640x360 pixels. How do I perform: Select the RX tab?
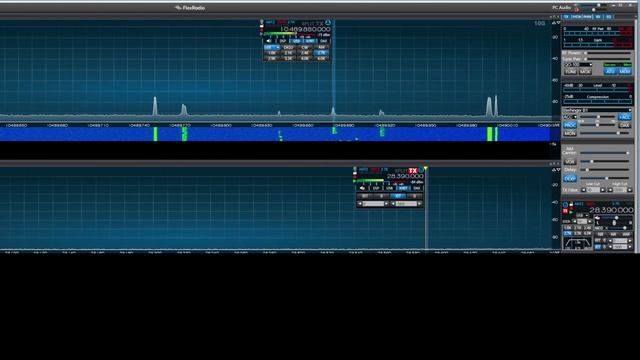(598, 17)
